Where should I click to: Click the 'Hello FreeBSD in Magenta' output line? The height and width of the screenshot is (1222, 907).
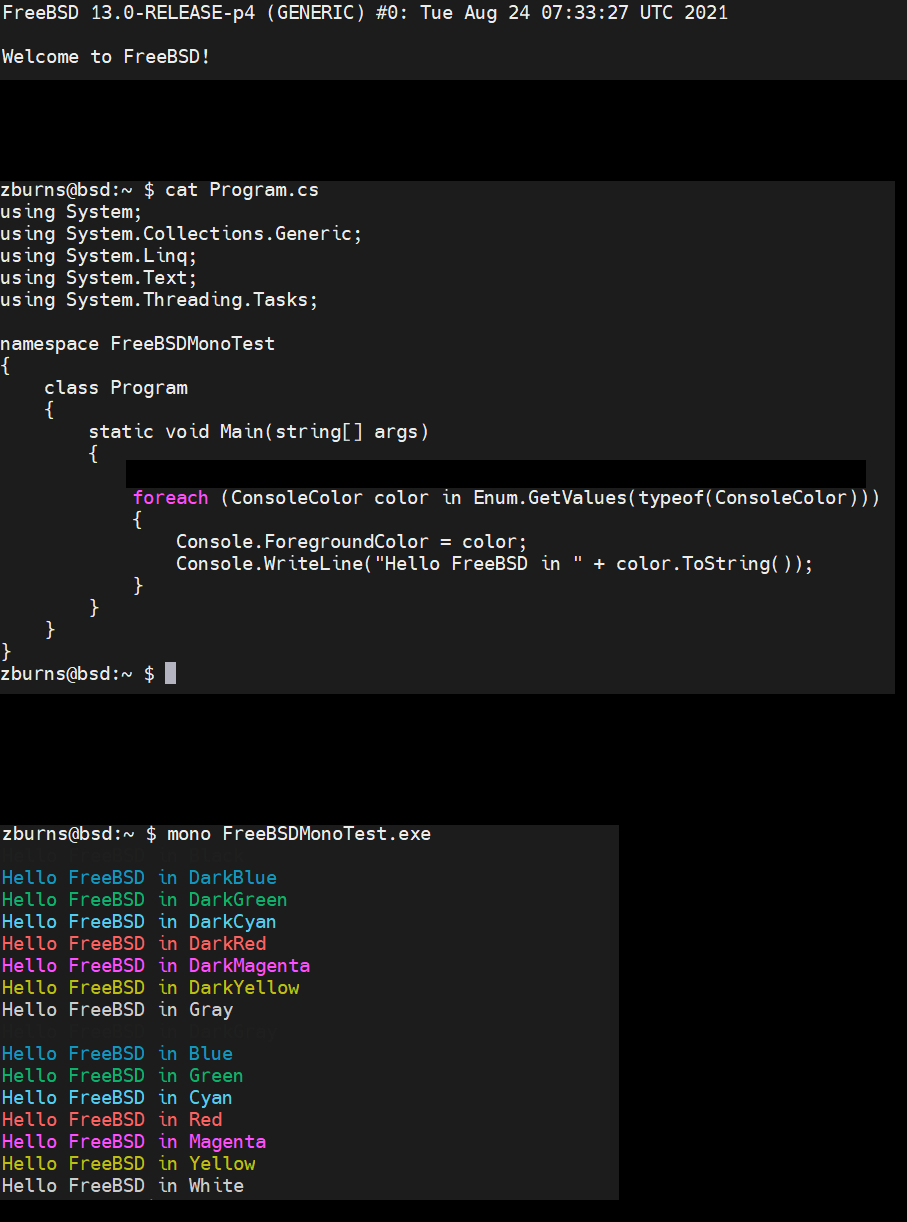click(x=134, y=1142)
